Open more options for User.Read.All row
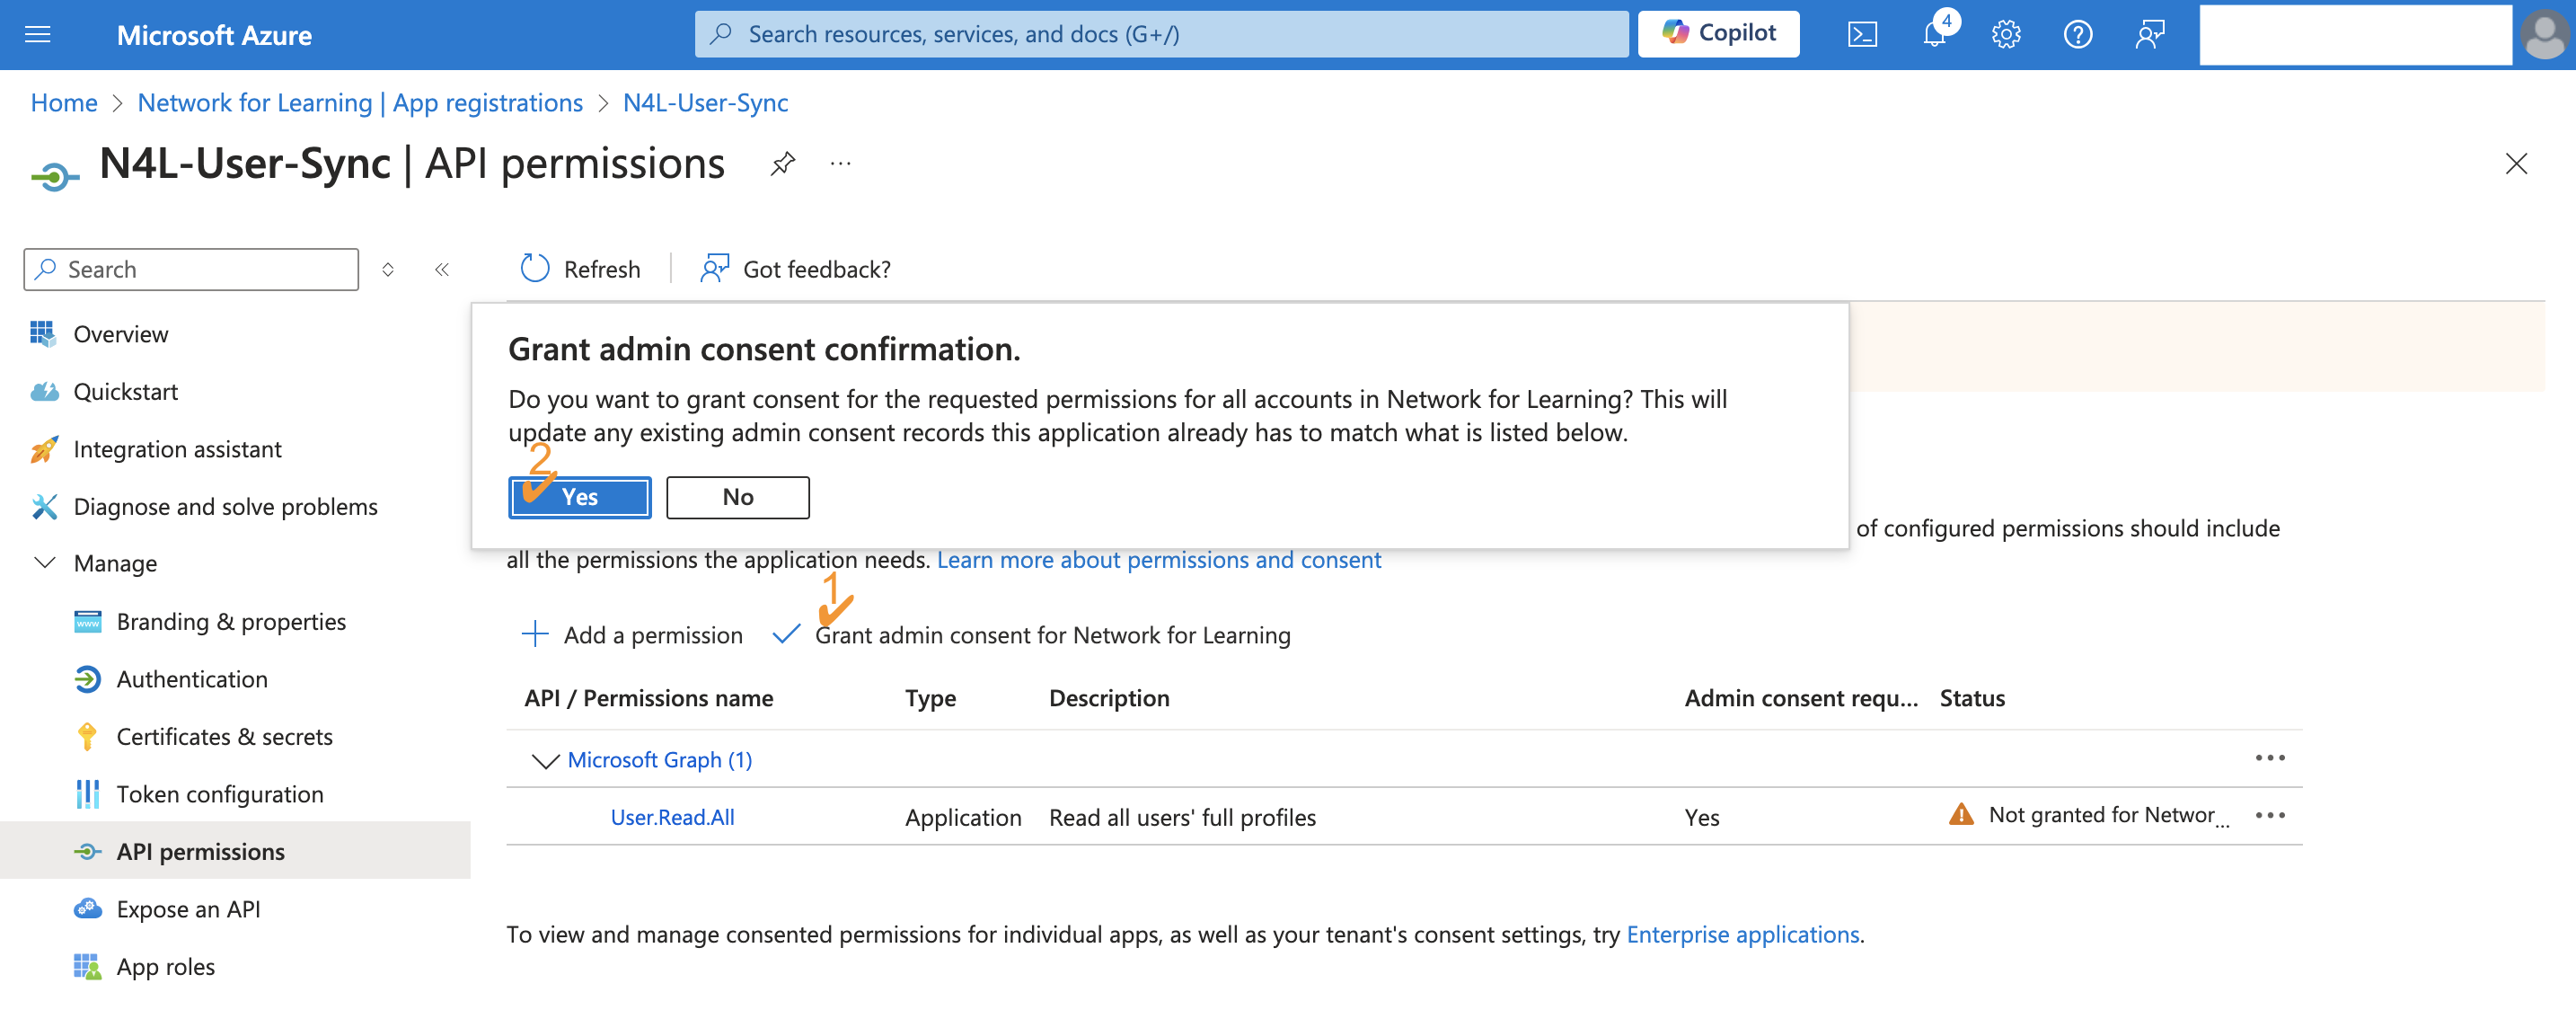 coord(2269,816)
